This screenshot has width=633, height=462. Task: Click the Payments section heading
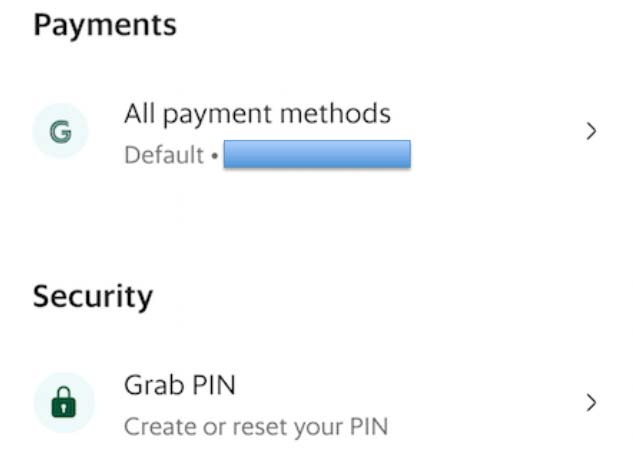[105, 25]
